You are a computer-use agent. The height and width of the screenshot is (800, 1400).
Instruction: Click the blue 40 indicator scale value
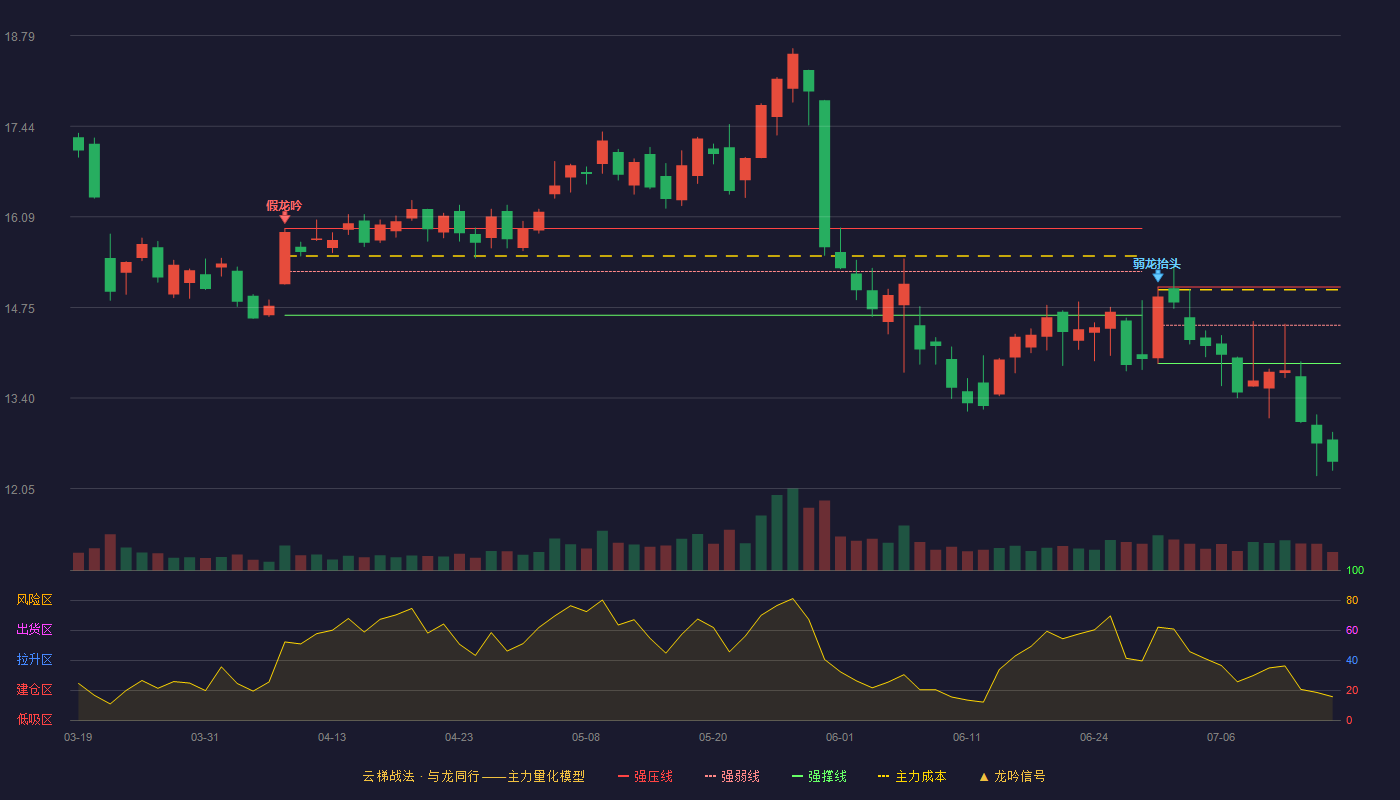click(x=1352, y=660)
